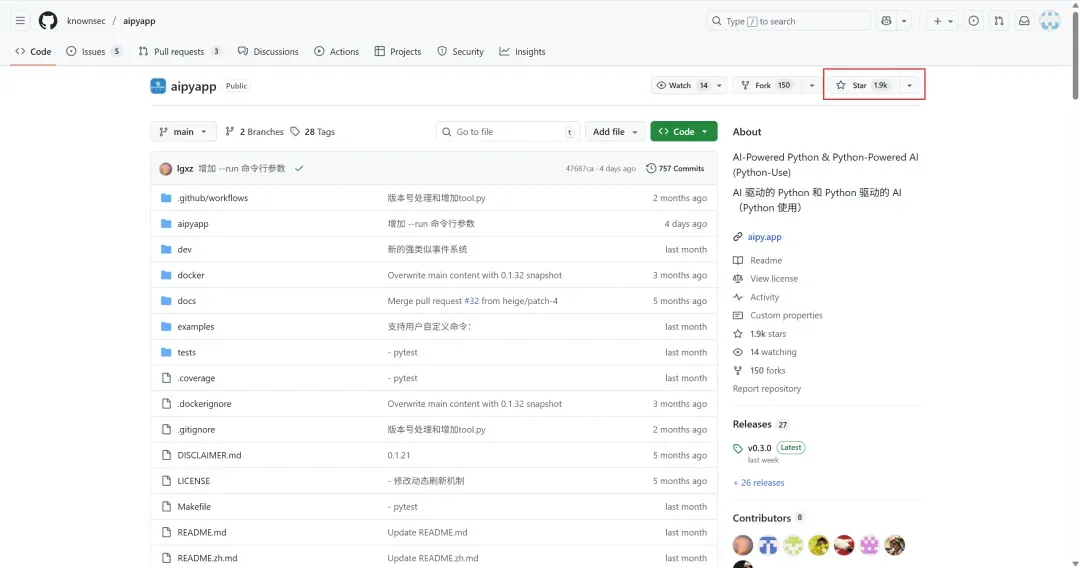The width and height of the screenshot is (1080, 568).
Task: Open the issues icon in top header
Action: 973,21
